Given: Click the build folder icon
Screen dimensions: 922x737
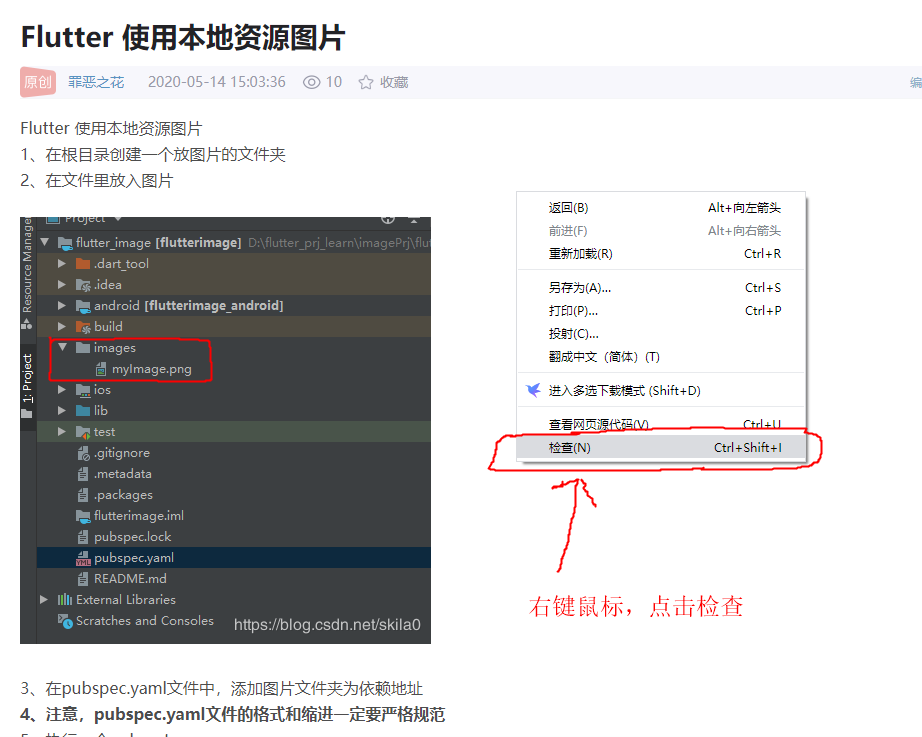Looking at the screenshot, I should click(83, 327).
